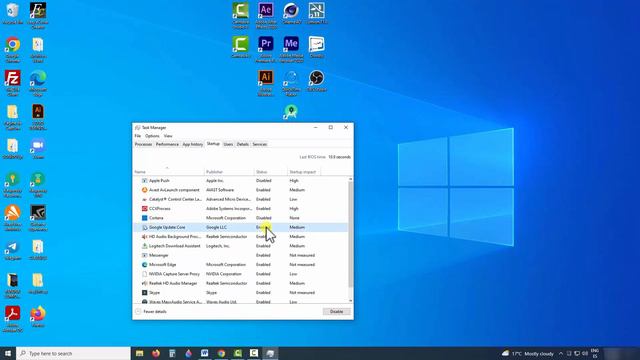640x360 pixels.
Task: Open Firefox desktop shortcut at bottom left
Action: 38,316
